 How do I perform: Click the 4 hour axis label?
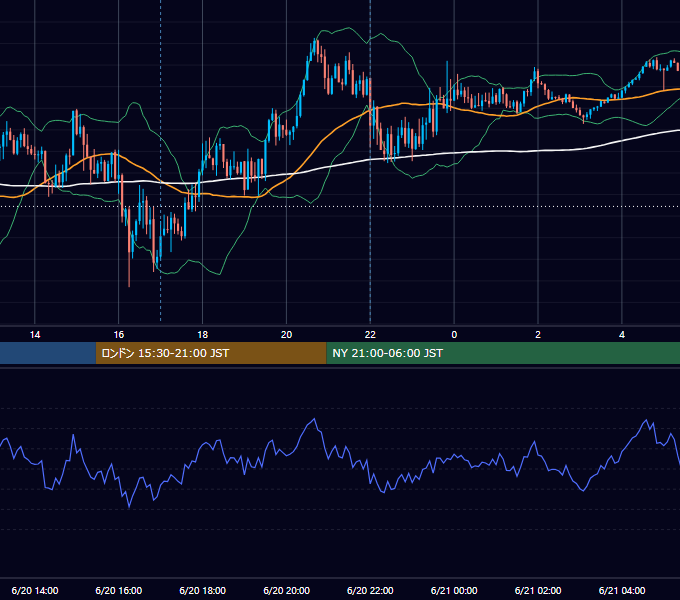coord(622,335)
